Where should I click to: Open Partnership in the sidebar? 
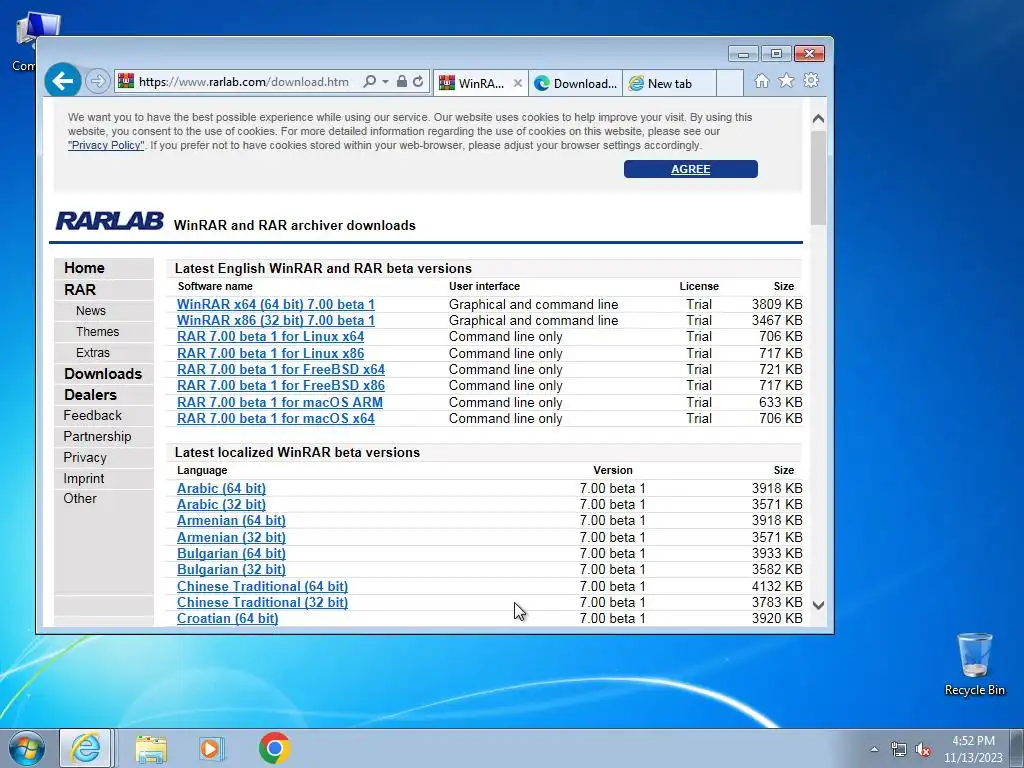[97, 436]
